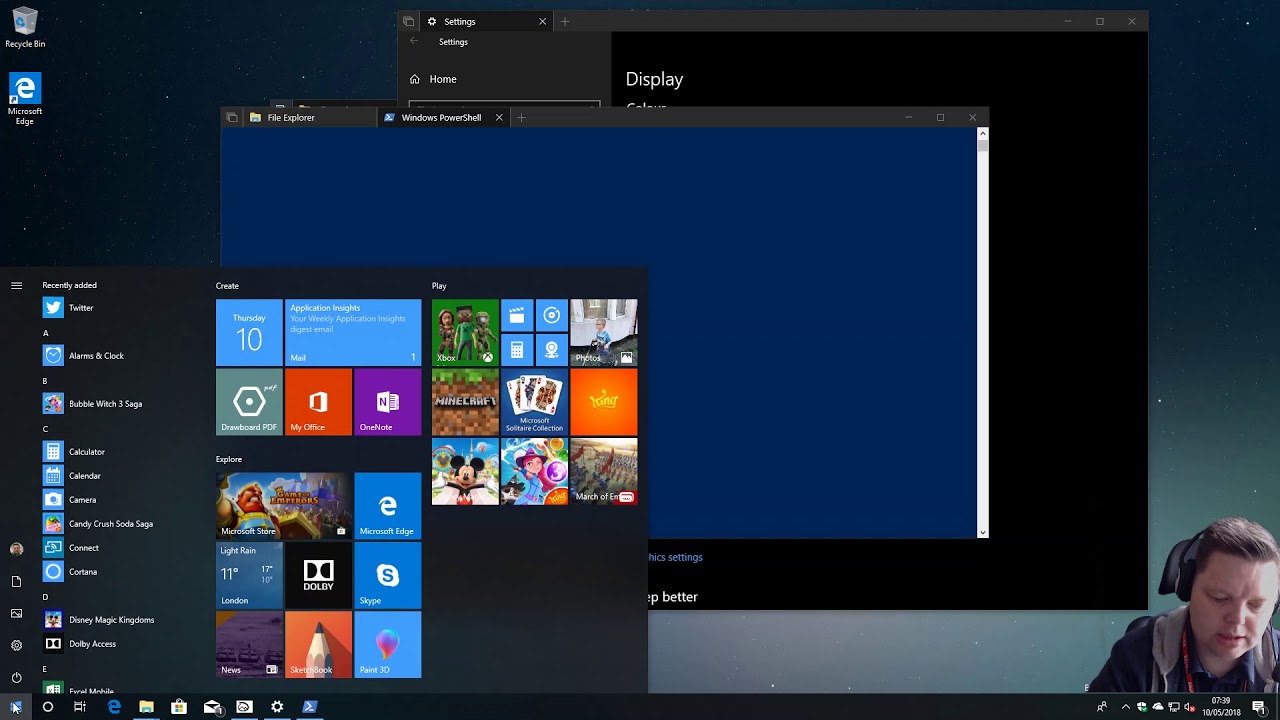This screenshot has height=720, width=1280.
Task: Open the Calculator small tile
Action: pos(517,350)
